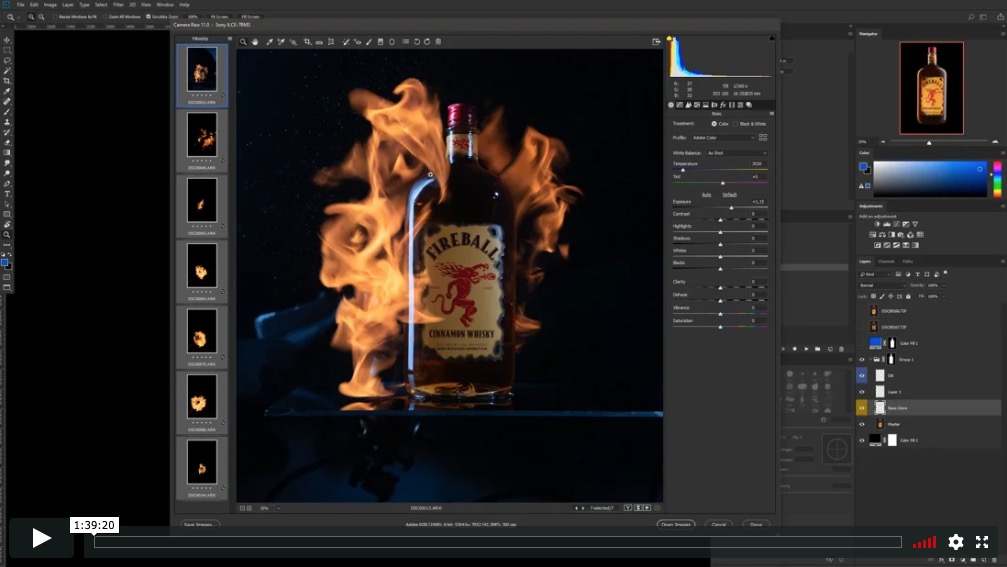Click the Open Images button

click(x=676, y=525)
